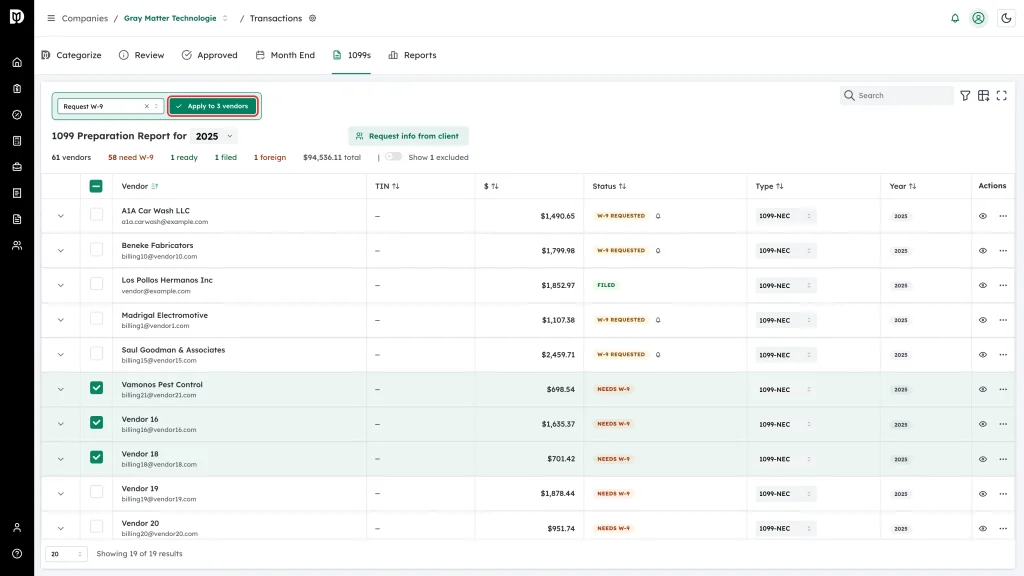Open the Request W-9 action dropdown
This screenshot has width=1024, height=576.
pos(110,106)
